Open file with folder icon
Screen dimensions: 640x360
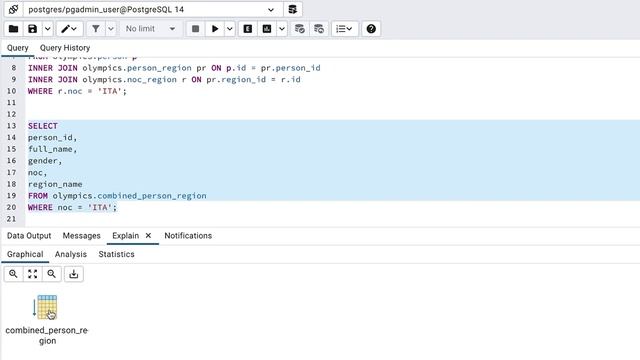click(x=13, y=29)
